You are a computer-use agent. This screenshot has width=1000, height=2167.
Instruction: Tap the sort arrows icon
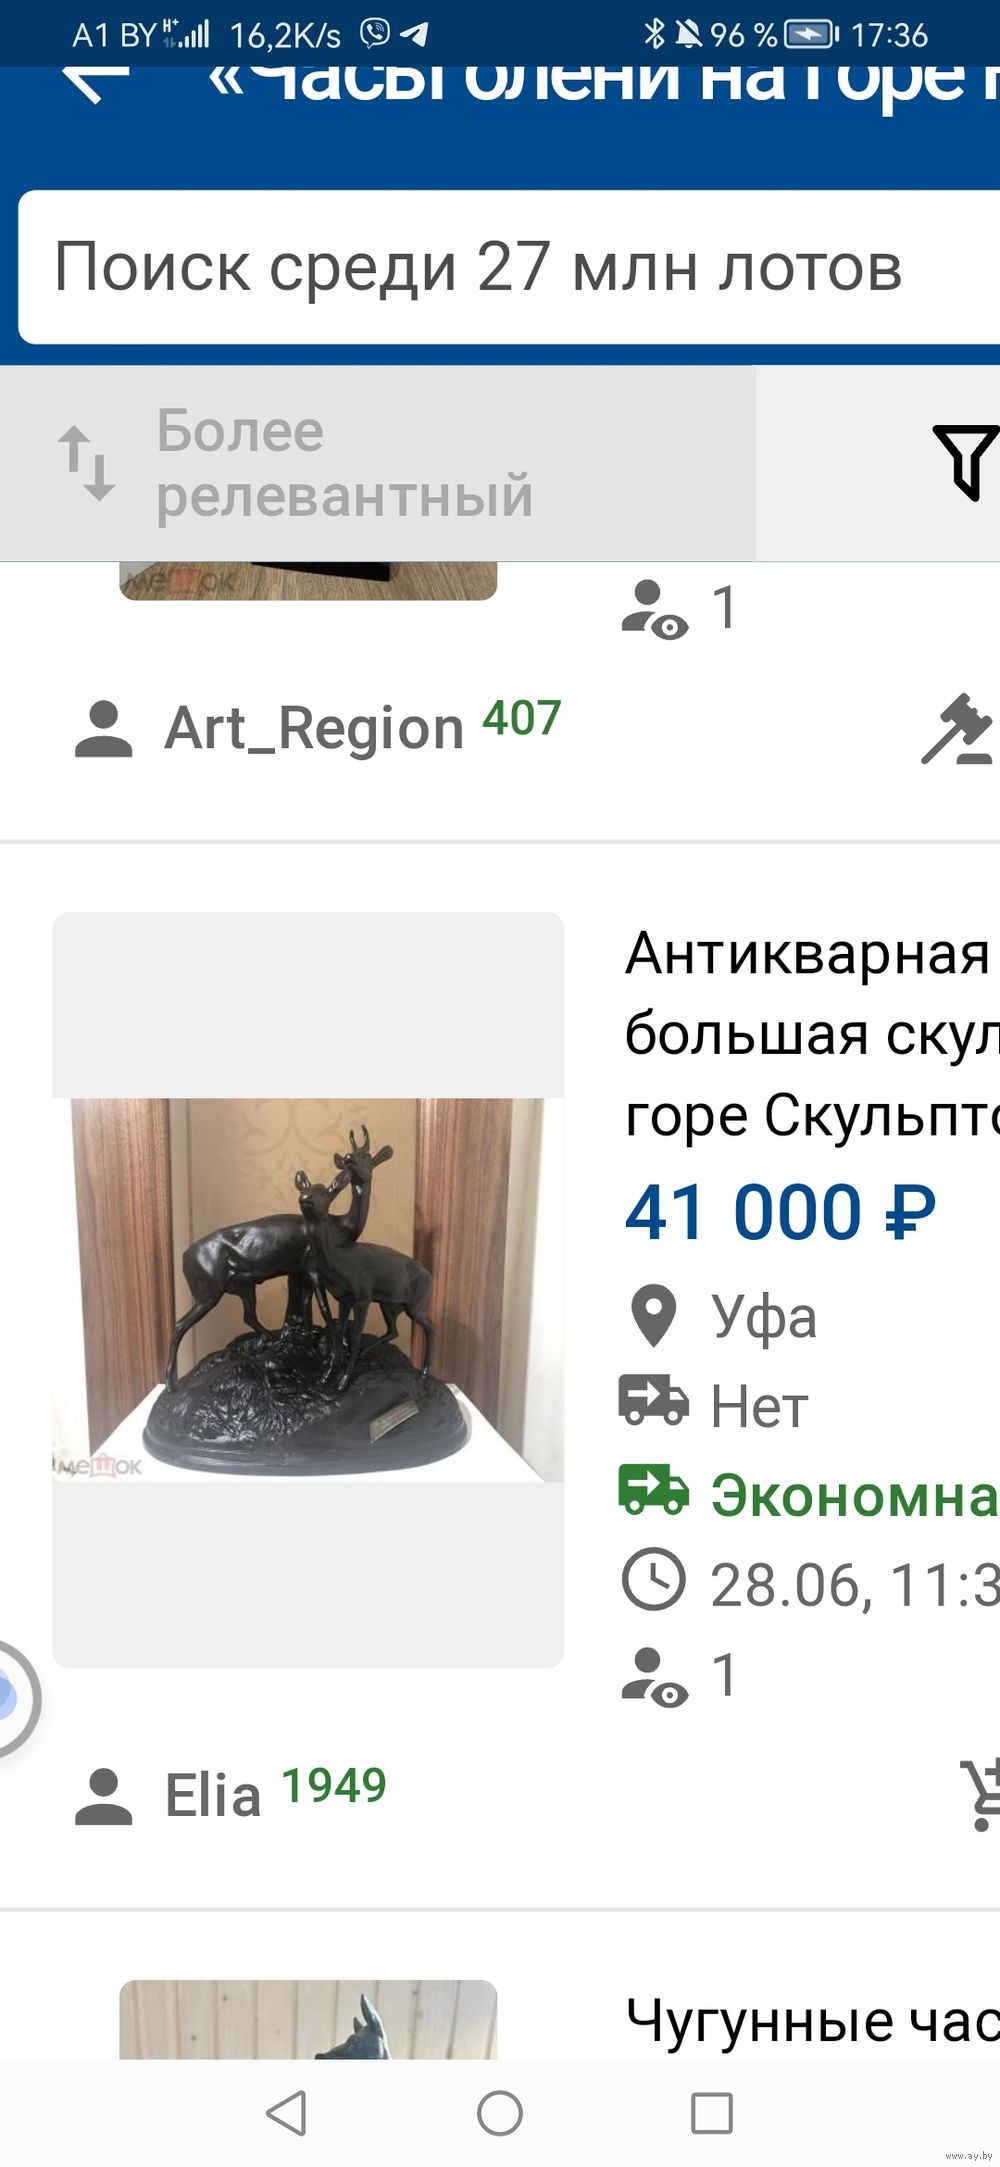point(86,463)
